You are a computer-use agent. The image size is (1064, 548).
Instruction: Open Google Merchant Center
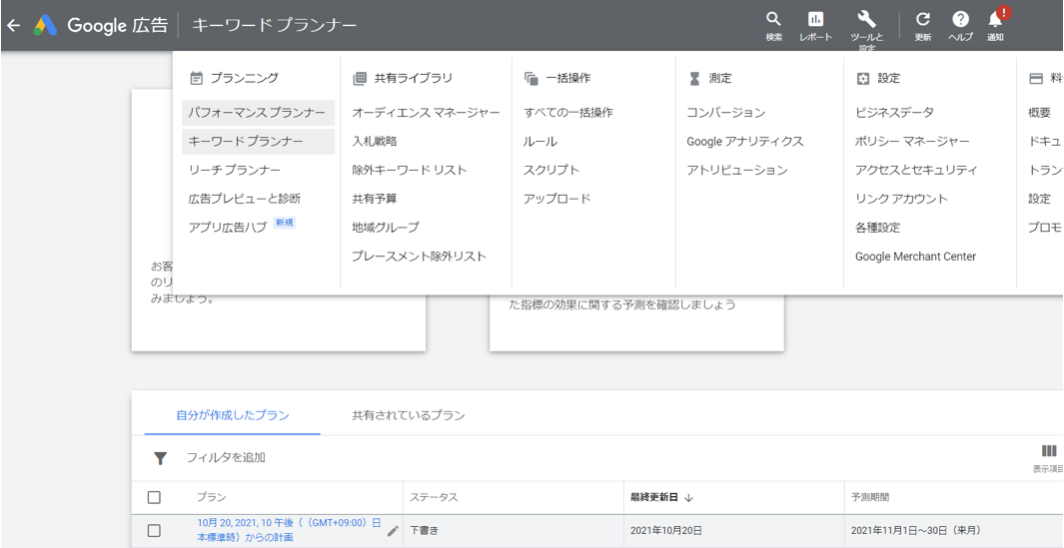tap(915, 256)
